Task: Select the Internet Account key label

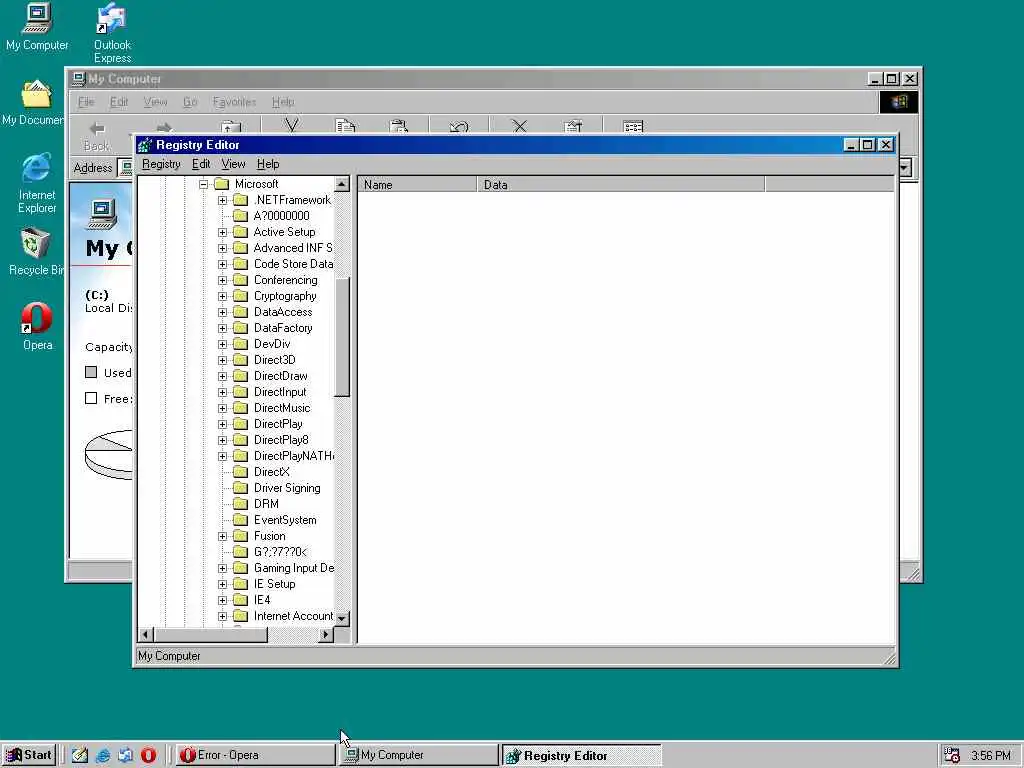Action: coord(293,616)
